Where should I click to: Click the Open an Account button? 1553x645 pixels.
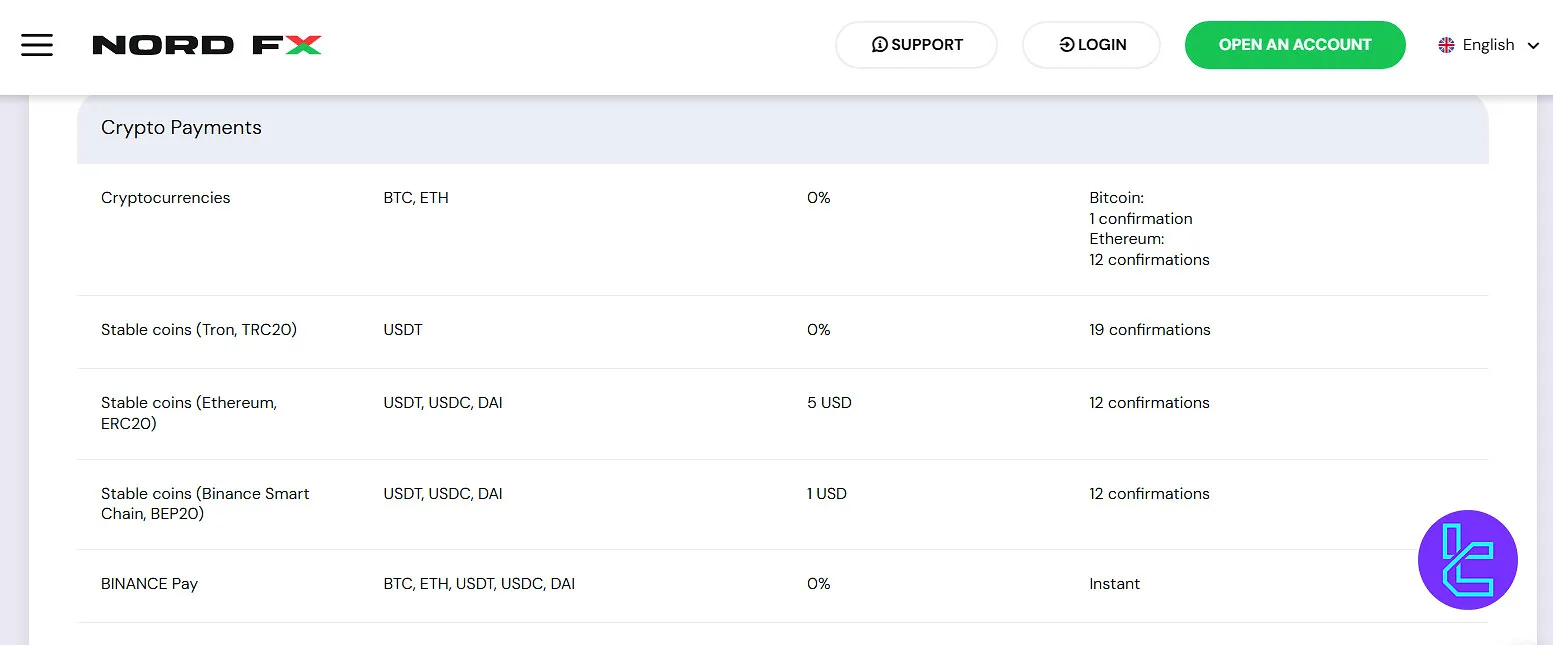(1295, 45)
